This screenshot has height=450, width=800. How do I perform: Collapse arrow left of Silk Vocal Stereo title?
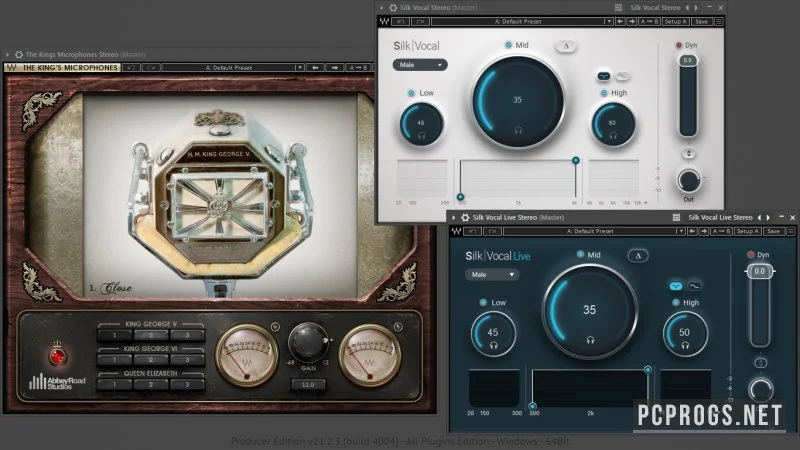(381, 8)
